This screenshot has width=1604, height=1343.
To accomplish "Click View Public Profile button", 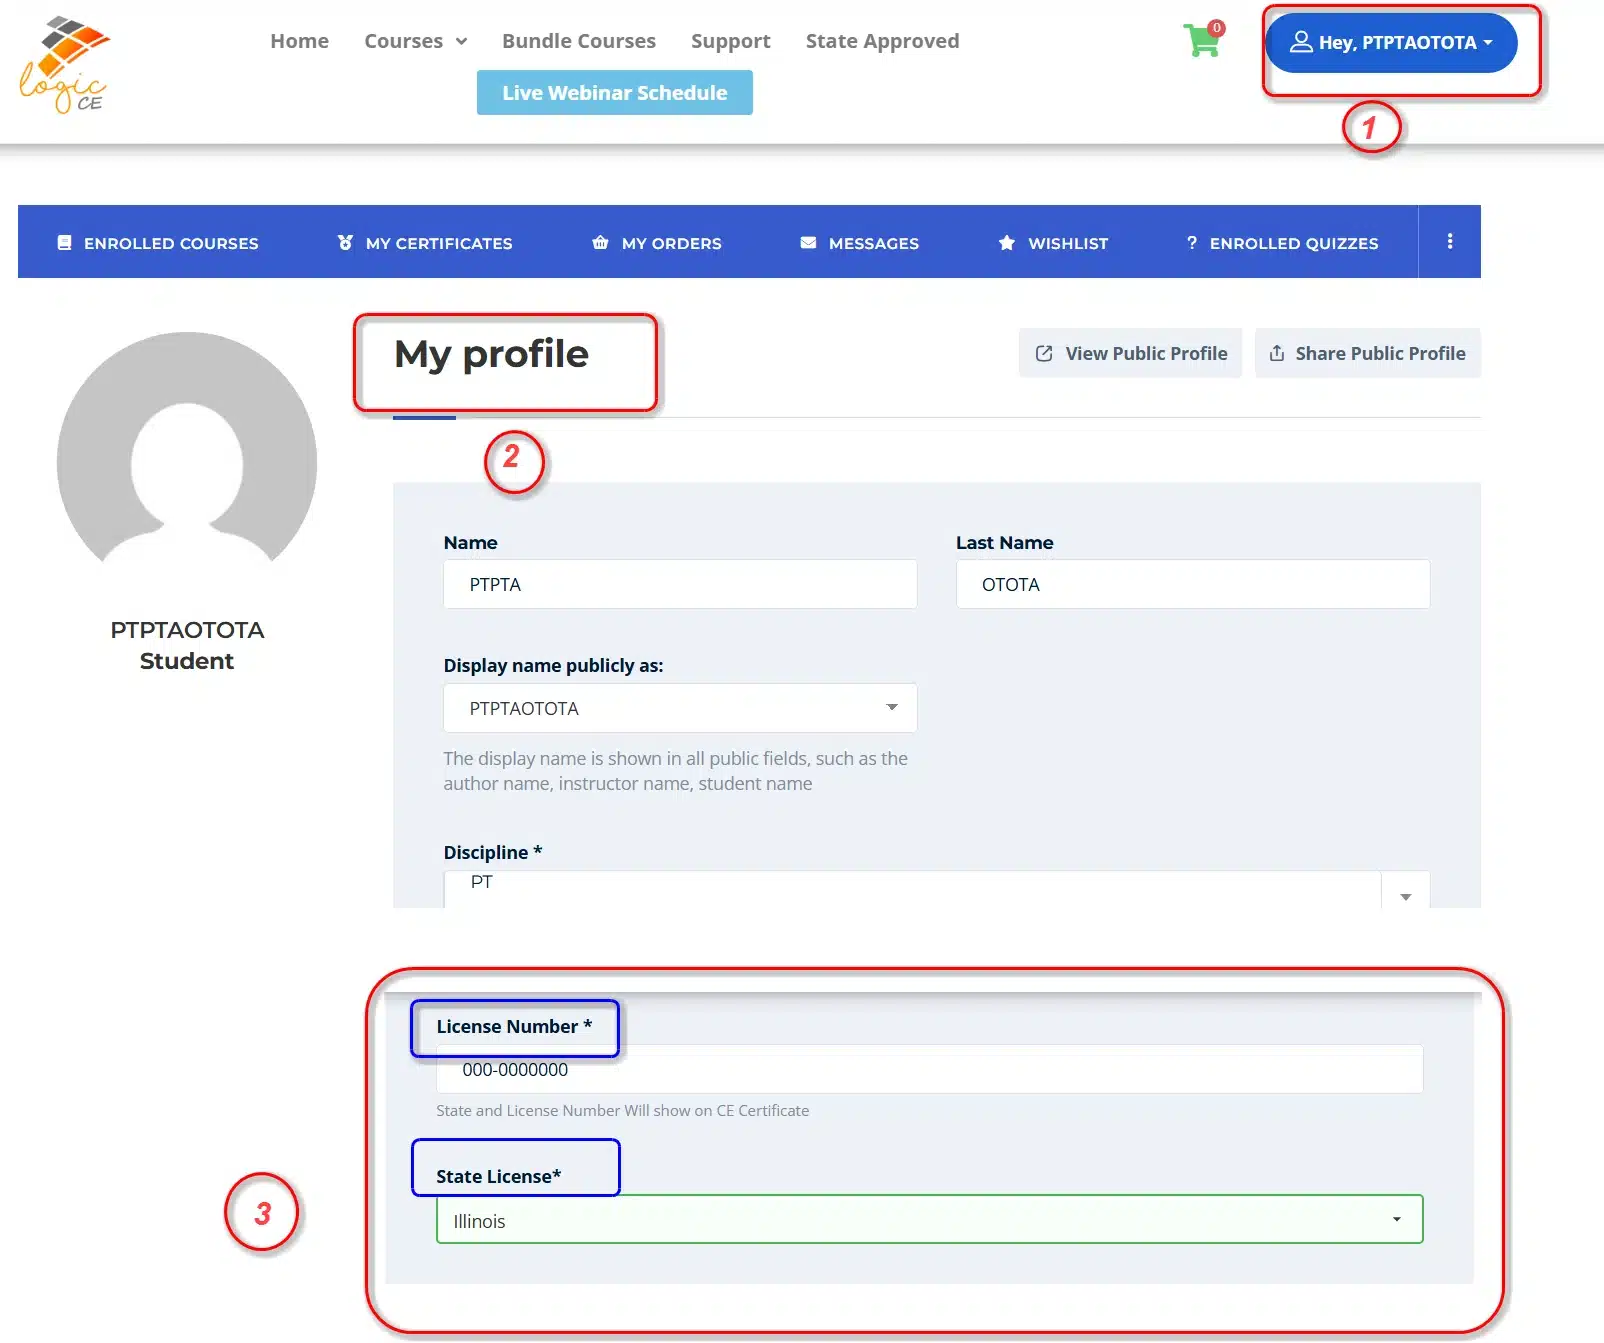I will [x=1130, y=353].
